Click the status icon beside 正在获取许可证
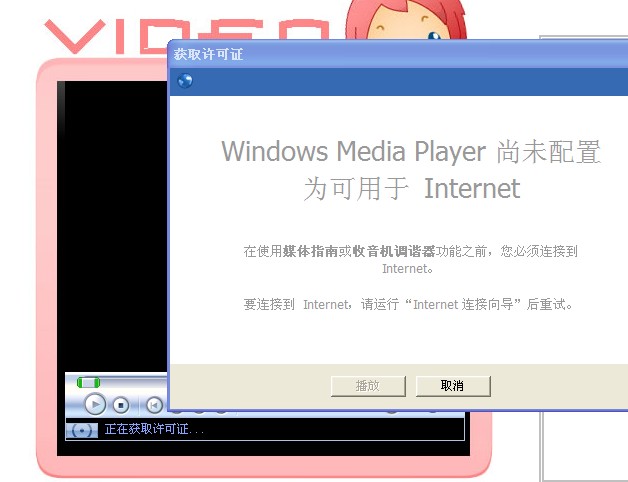Screen dimensions: 628x482 point(82,431)
